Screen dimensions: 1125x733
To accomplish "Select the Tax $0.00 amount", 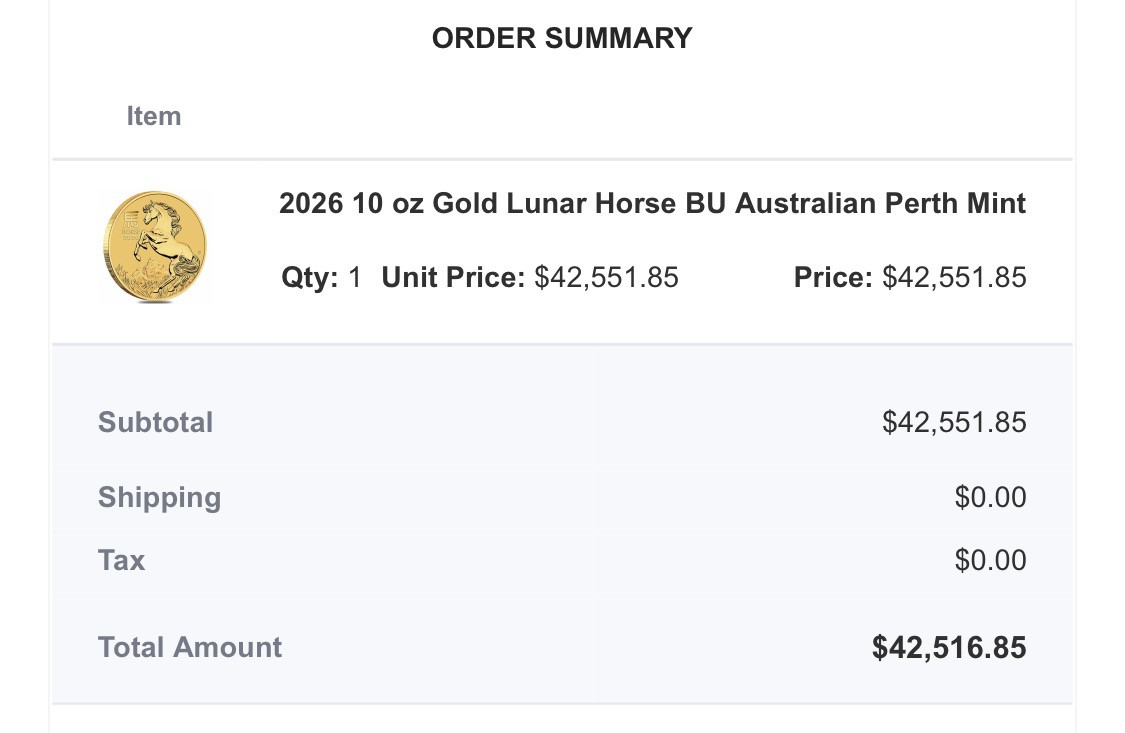I will pos(990,560).
